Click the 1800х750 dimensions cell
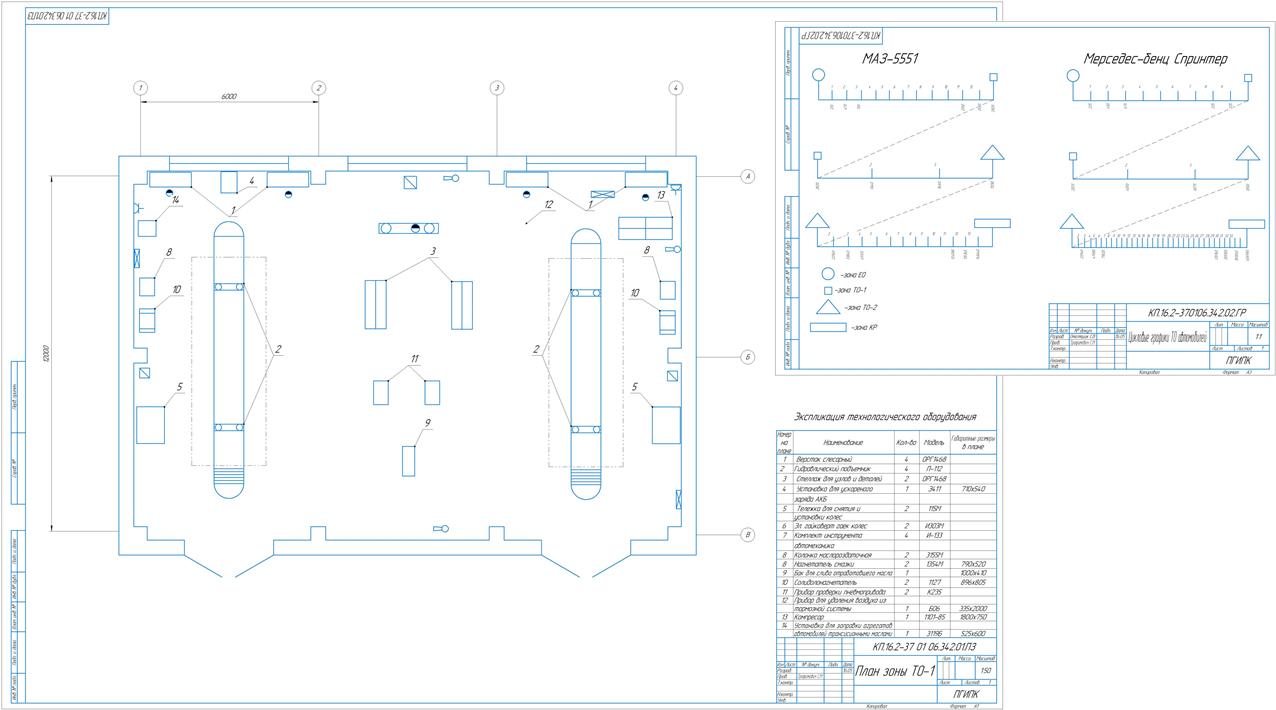Image resolution: width=1276 pixels, height=710 pixels. [x=973, y=617]
